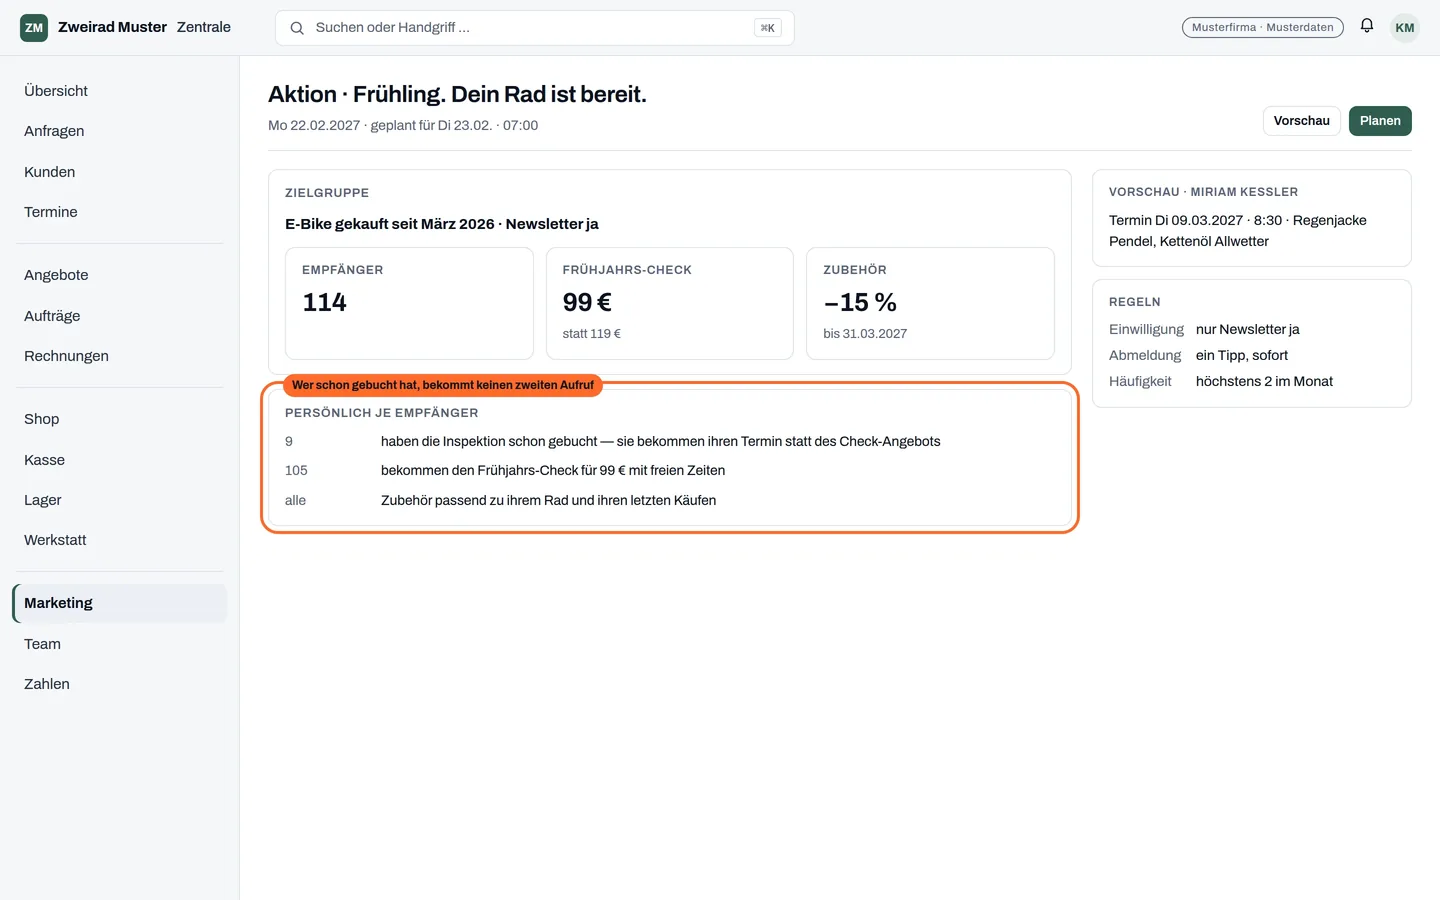The height and width of the screenshot is (900, 1440).
Task: Select the Marketing sidebar item
Action: coord(120,603)
